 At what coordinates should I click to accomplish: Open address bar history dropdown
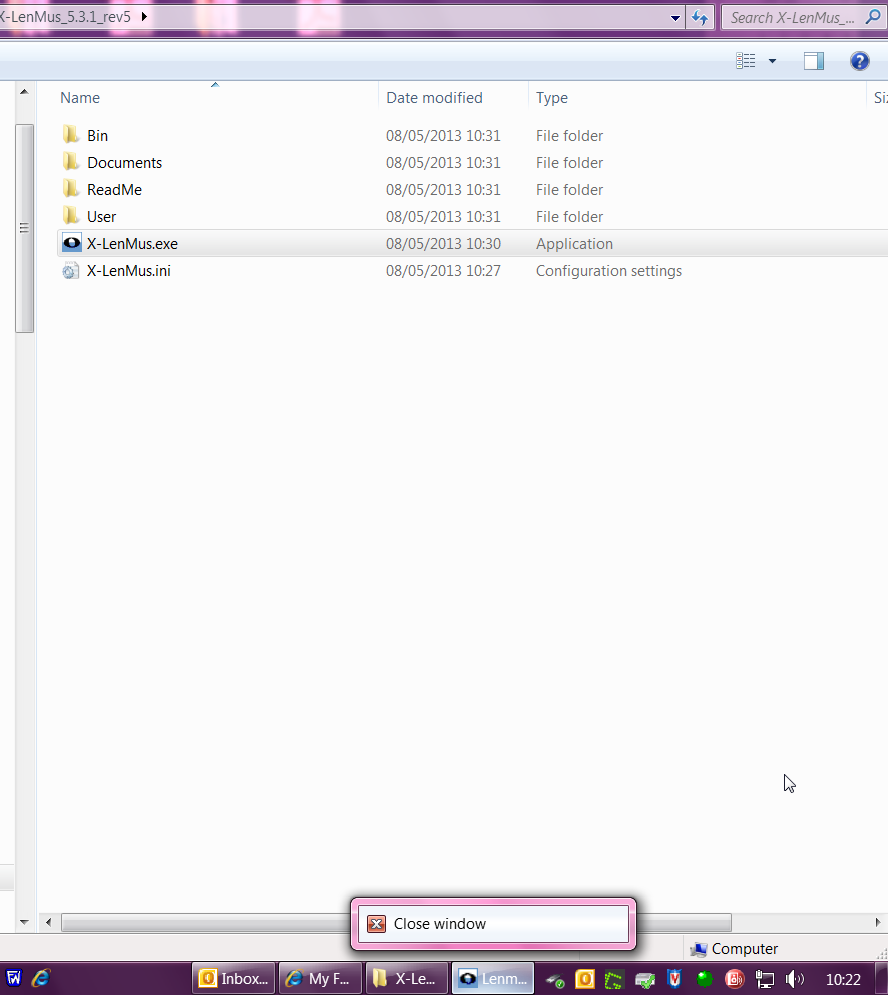675,18
